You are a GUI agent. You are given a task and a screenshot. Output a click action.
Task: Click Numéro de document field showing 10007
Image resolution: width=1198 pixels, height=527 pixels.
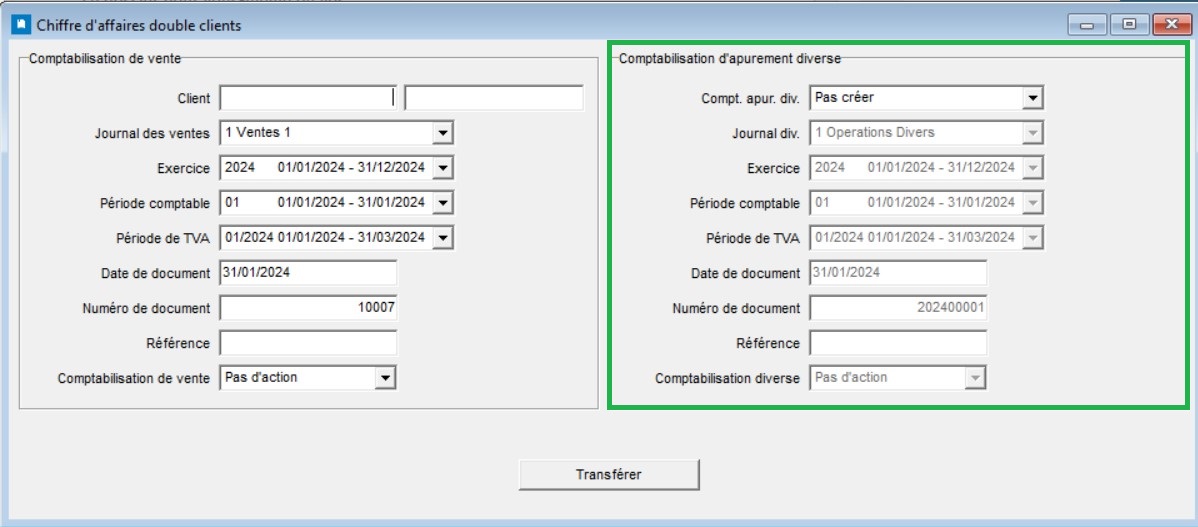coord(308,308)
